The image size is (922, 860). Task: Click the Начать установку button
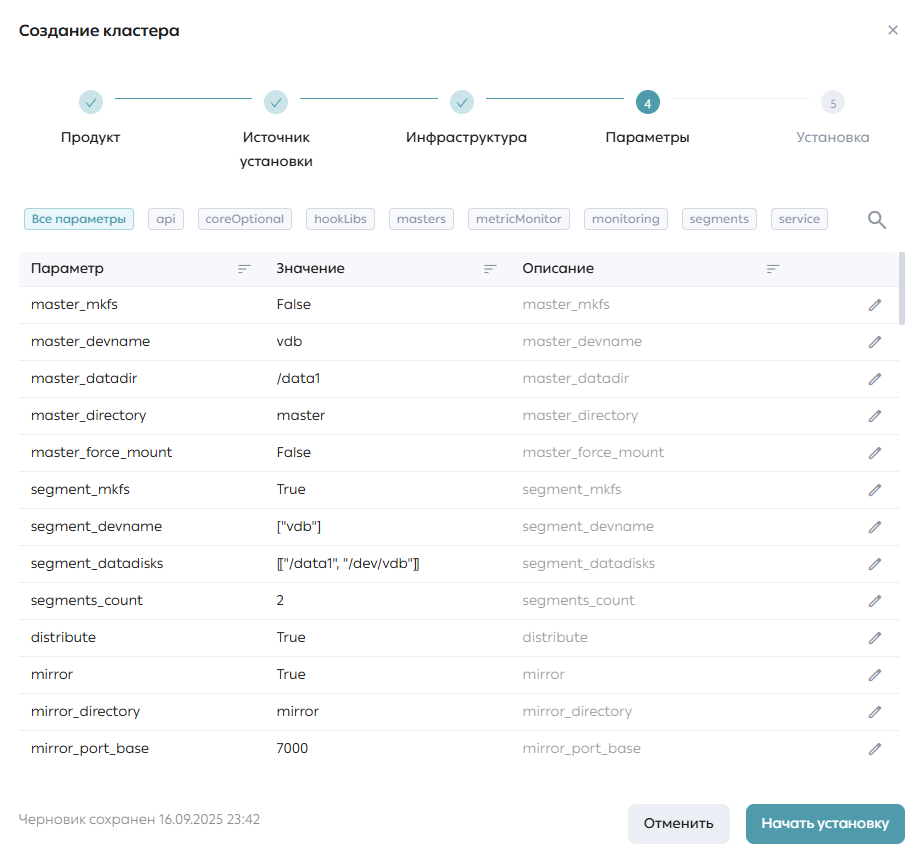pos(825,824)
